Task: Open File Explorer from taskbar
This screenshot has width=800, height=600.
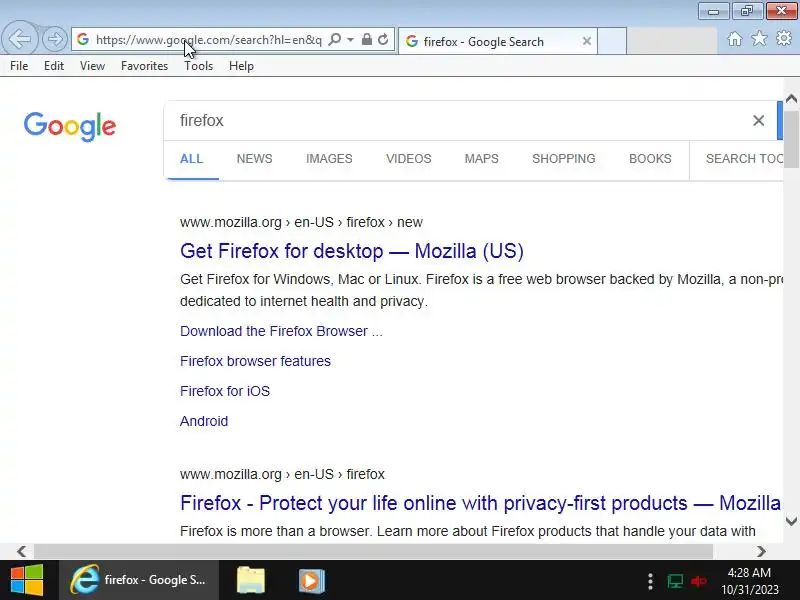Action: 251,580
